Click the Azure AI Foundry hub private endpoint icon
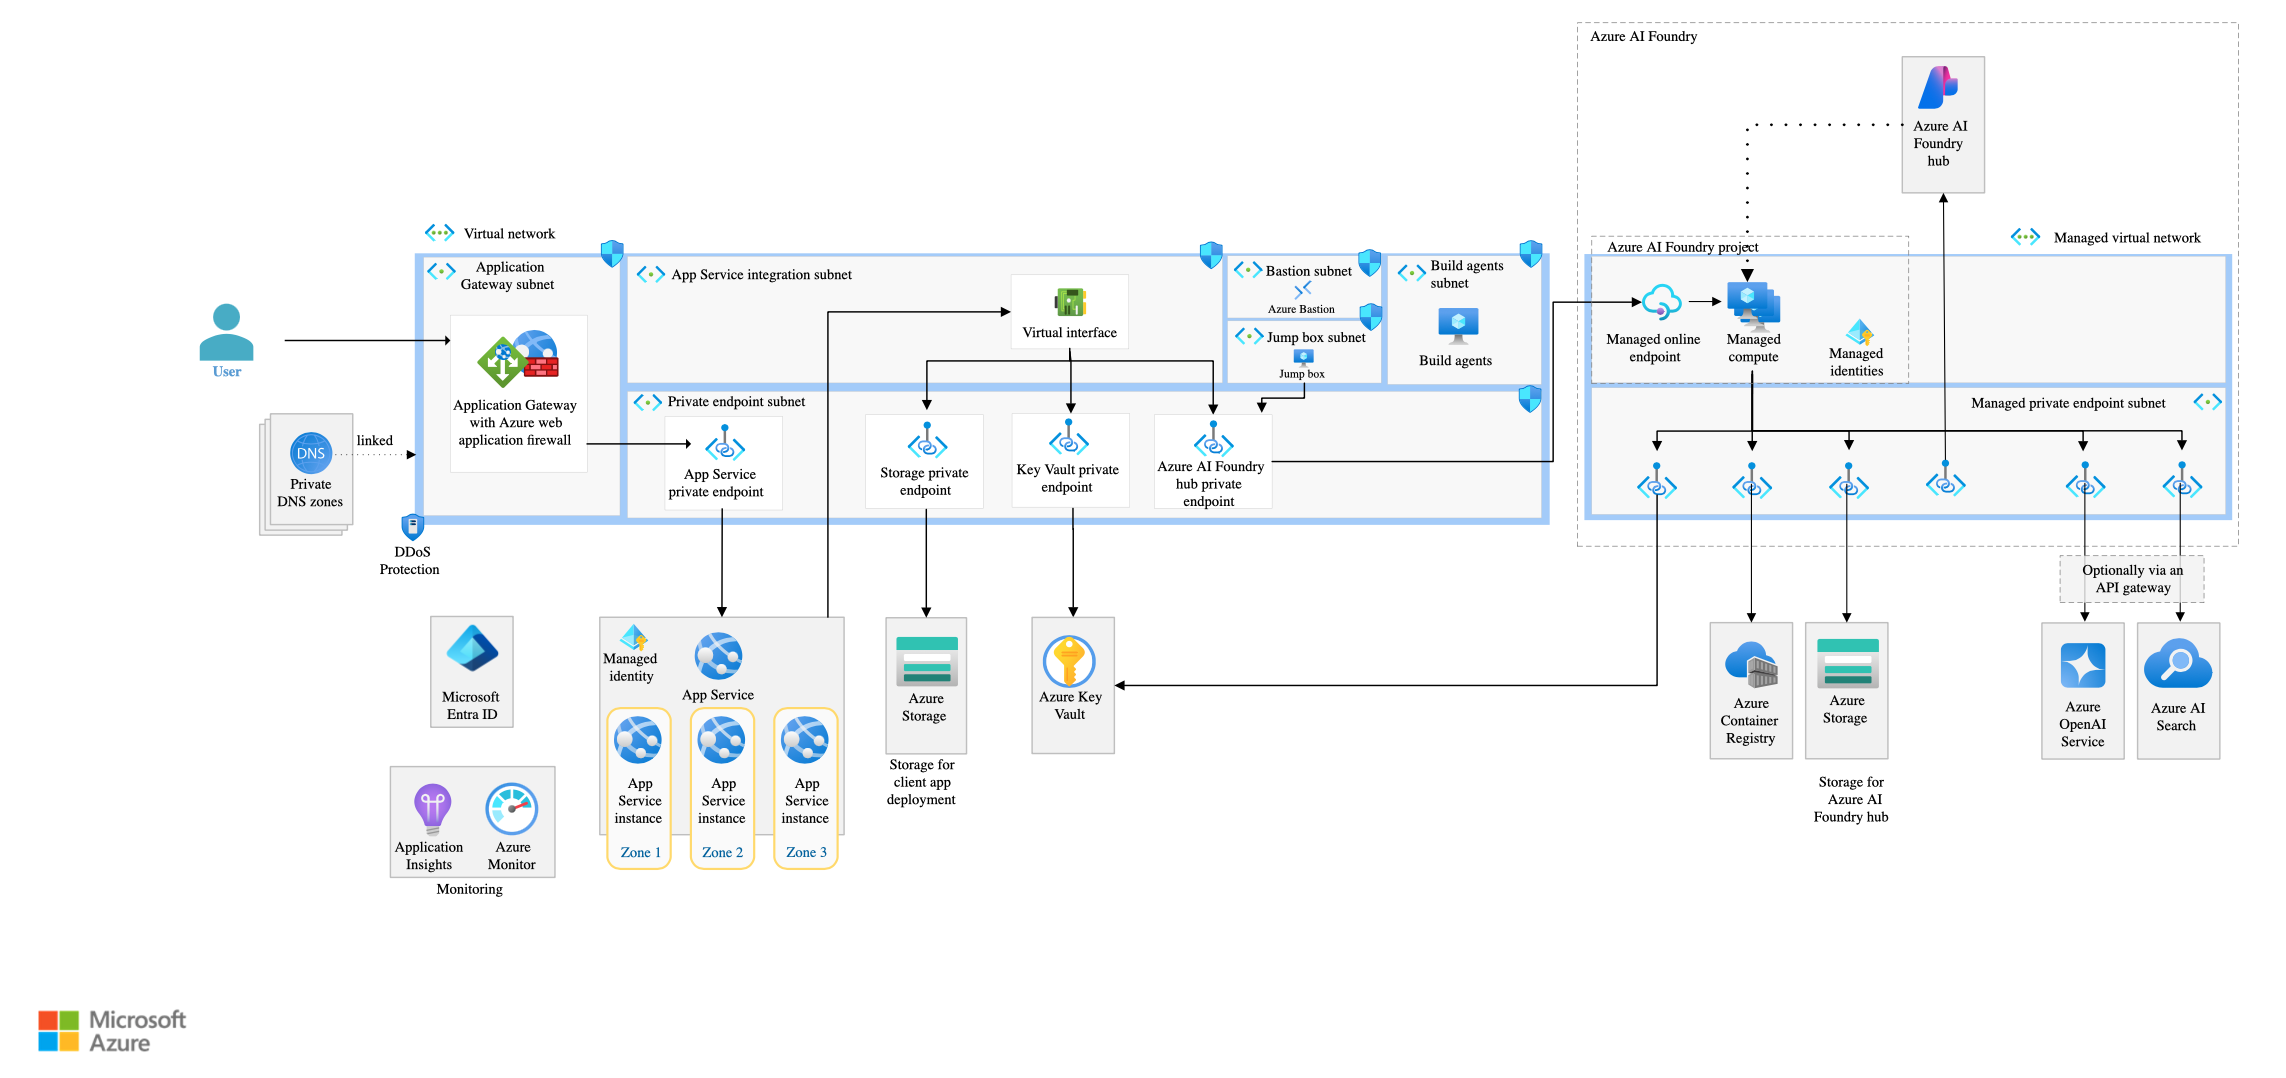Image resolution: width=2286 pixels, height=1078 pixels. (1213, 439)
